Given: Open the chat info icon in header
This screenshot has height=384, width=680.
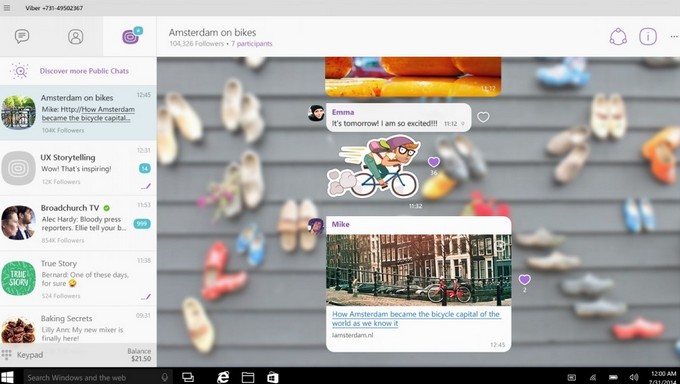Looking at the screenshot, I should (648, 37).
